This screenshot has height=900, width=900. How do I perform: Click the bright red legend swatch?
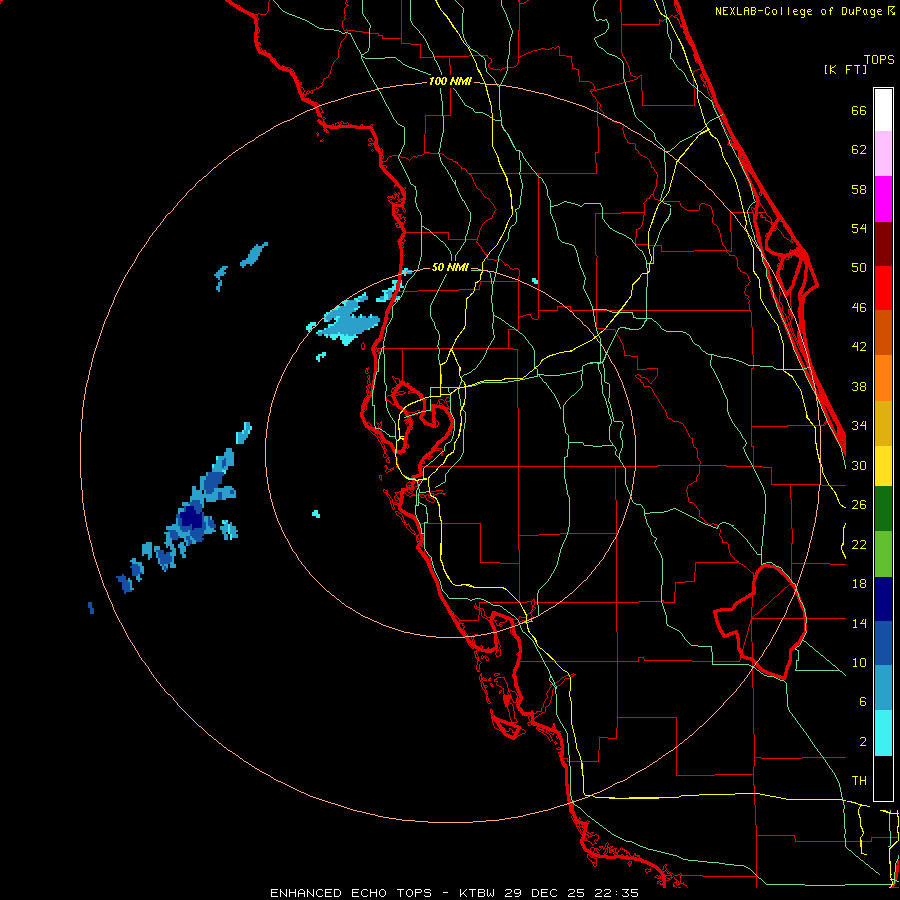tap(883, 288)
